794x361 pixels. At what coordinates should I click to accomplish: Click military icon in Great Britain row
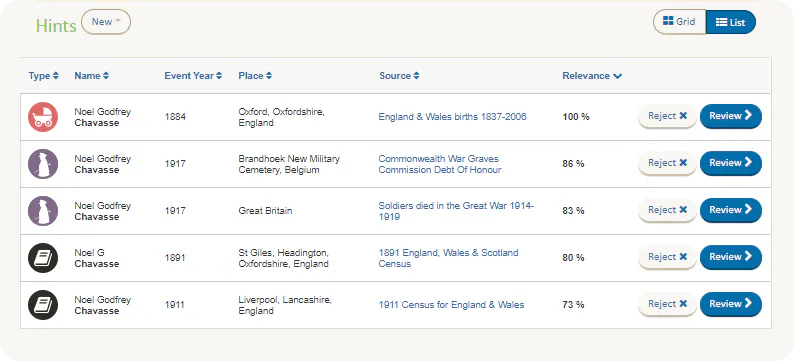(x=43, y=211)
